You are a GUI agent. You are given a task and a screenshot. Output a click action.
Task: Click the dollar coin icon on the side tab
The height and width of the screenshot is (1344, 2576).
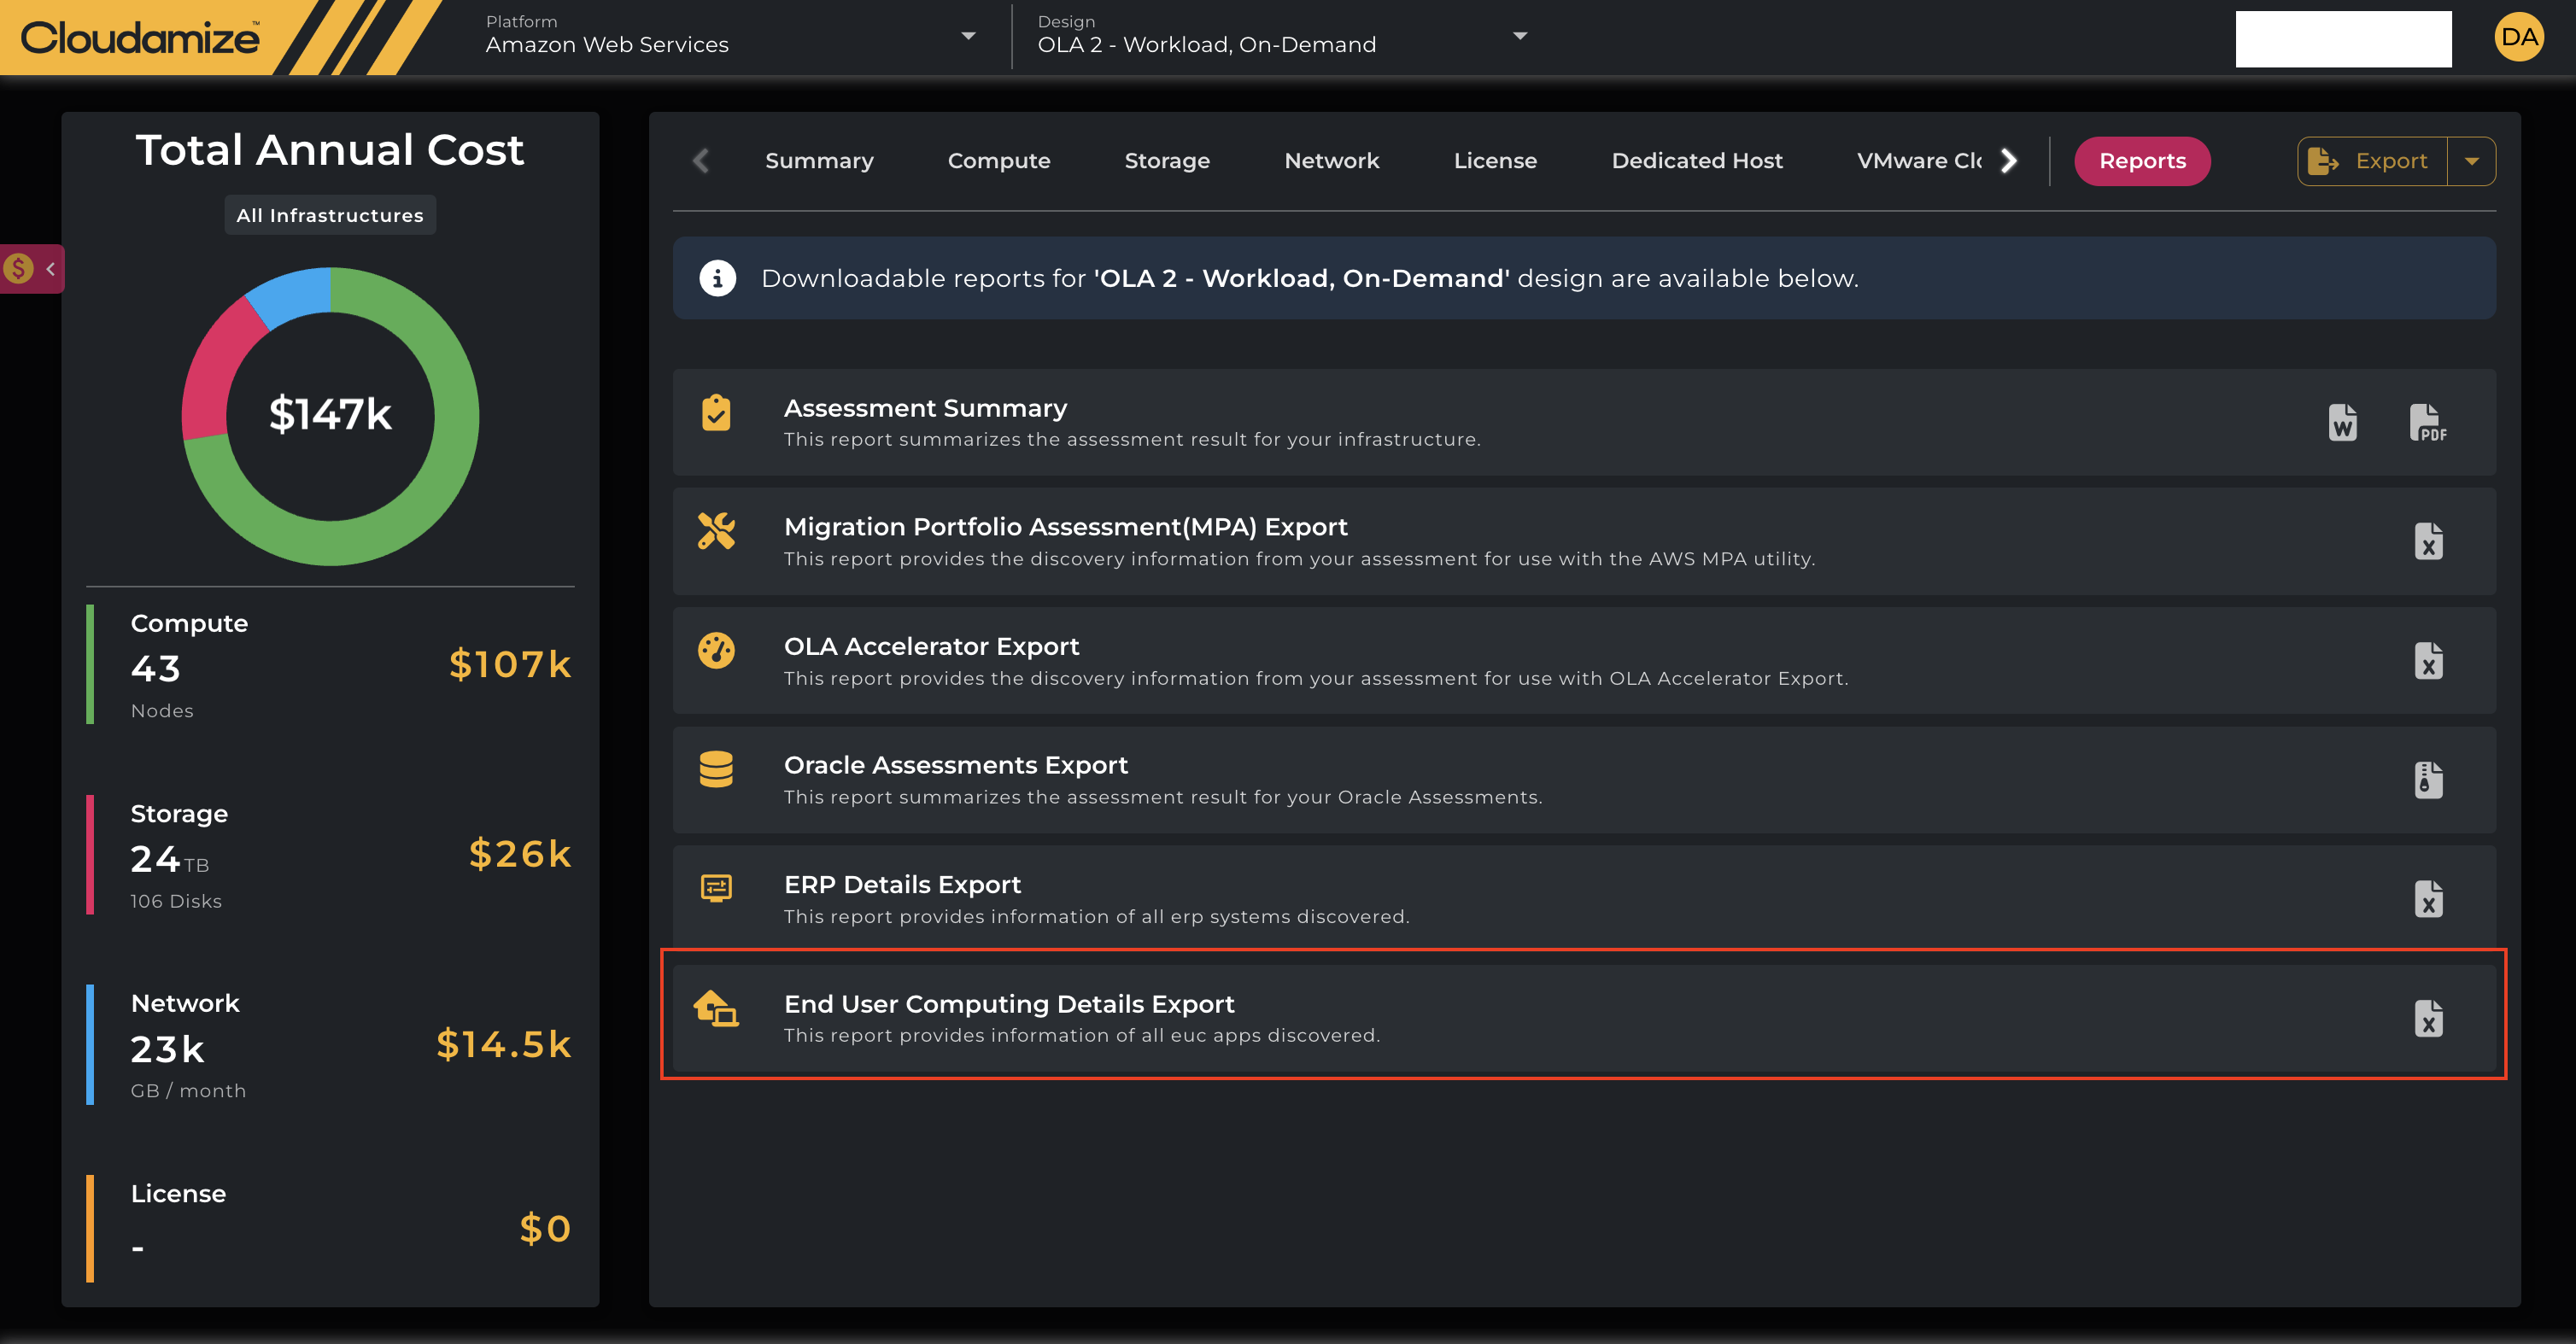(18, 268)
